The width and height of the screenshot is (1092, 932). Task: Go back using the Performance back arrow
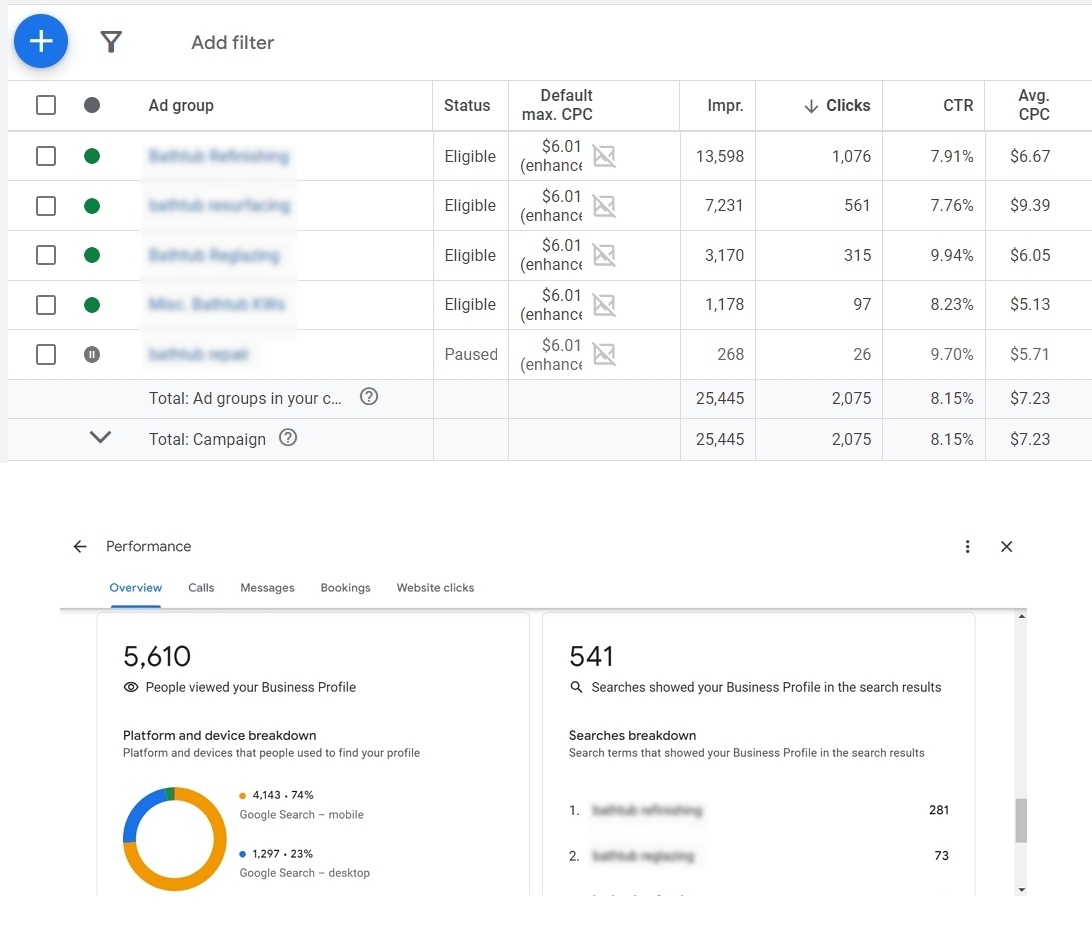coord(80,546)
